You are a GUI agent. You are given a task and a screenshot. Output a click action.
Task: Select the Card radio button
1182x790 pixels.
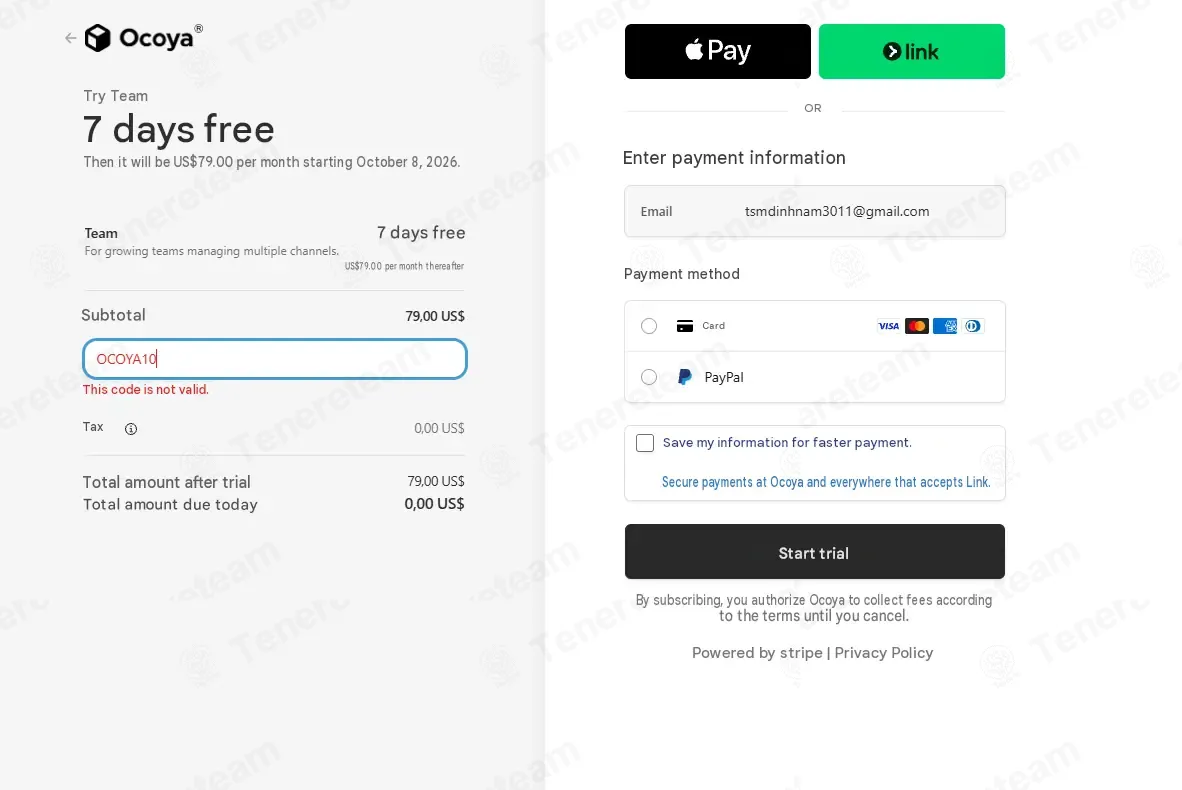tap(648, 326)
